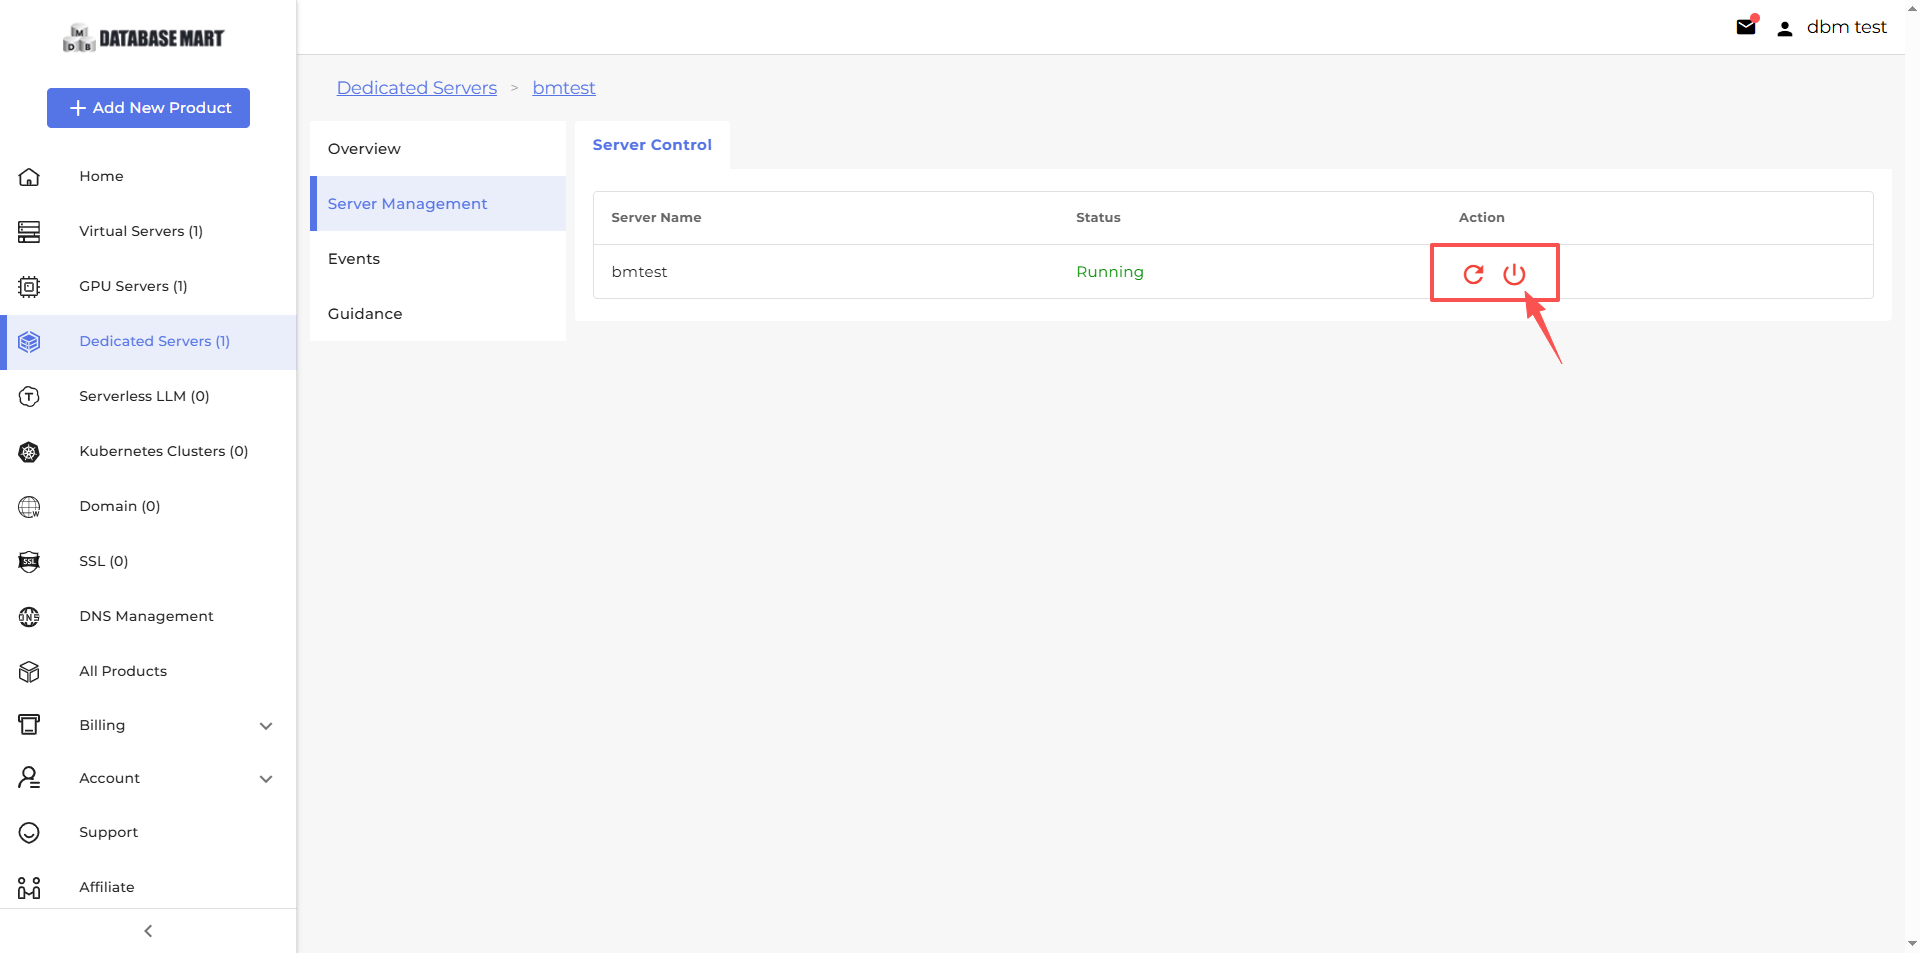Screen dimensions: 1920x953
Task: Click the Dedicated Servers cube icon
Action: pyautogui.click(x=29, y=342)
